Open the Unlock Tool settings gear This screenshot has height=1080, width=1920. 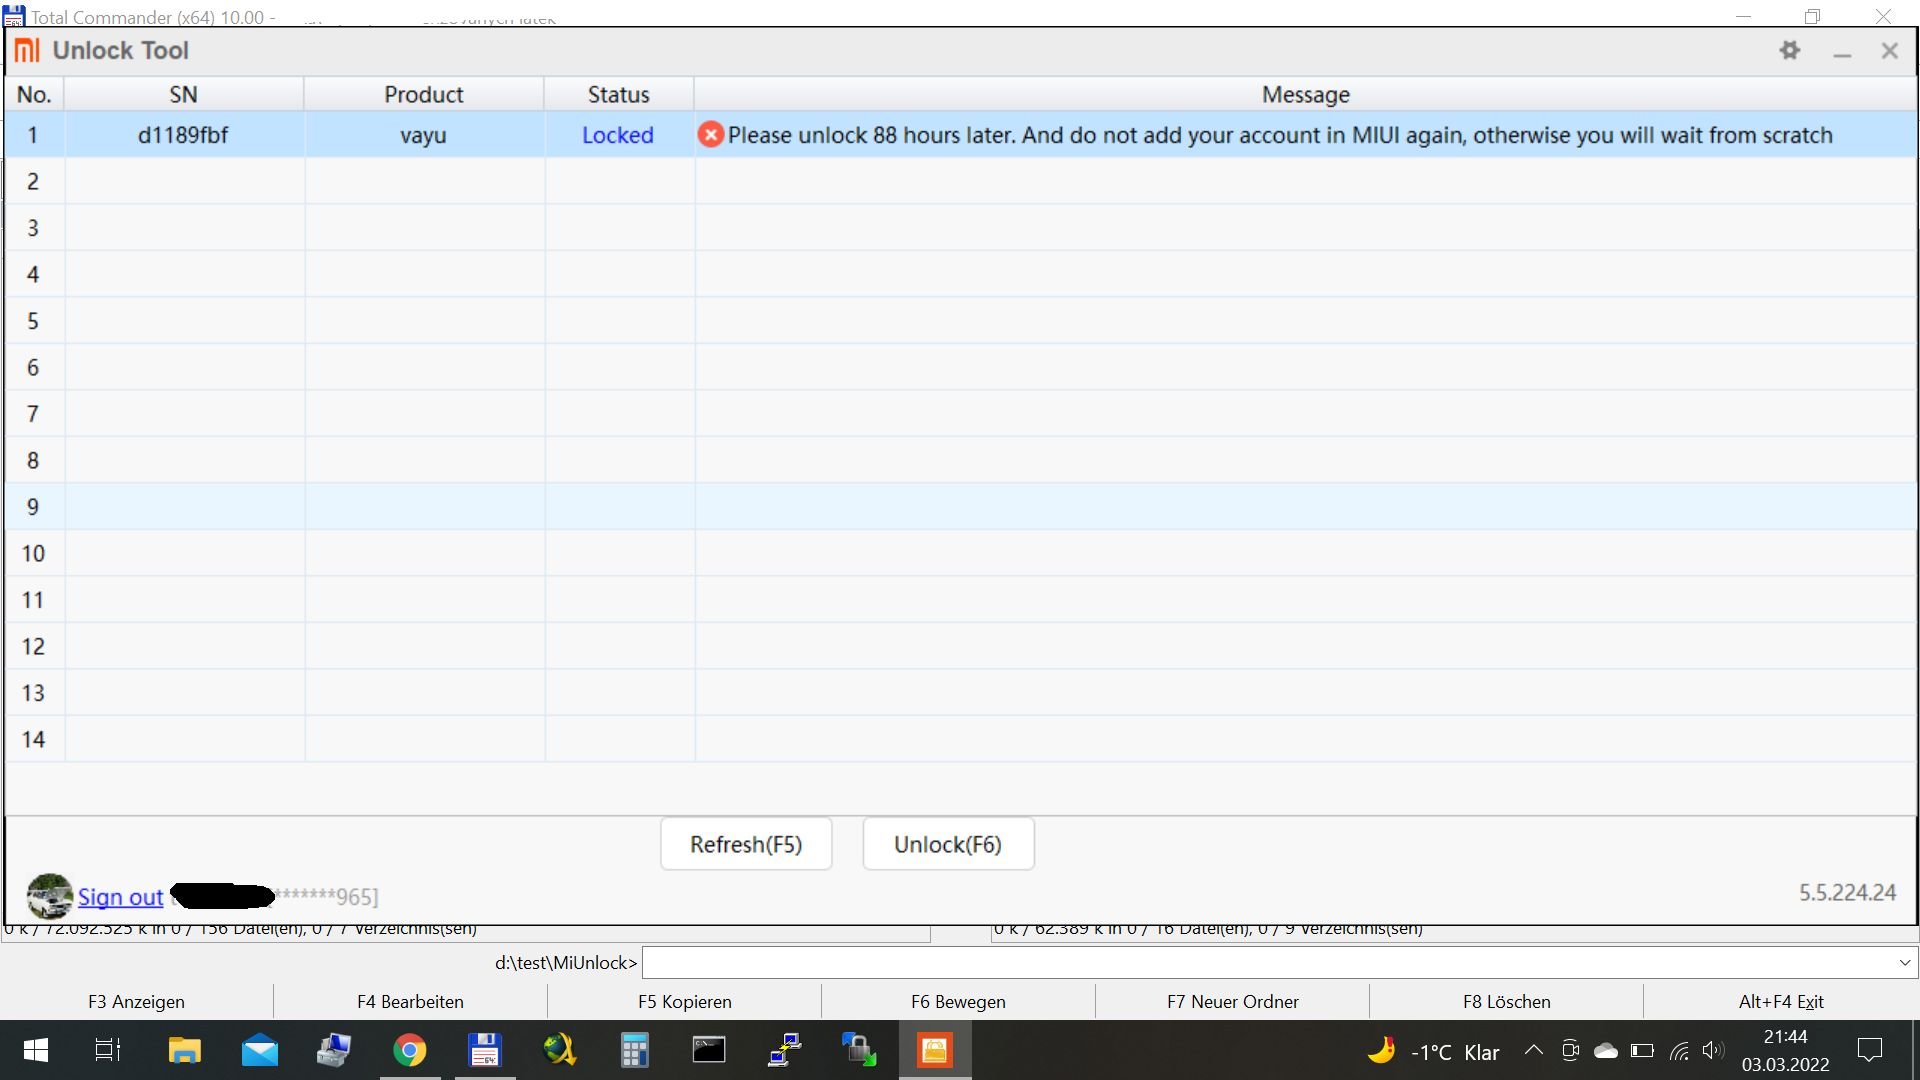1790,50
